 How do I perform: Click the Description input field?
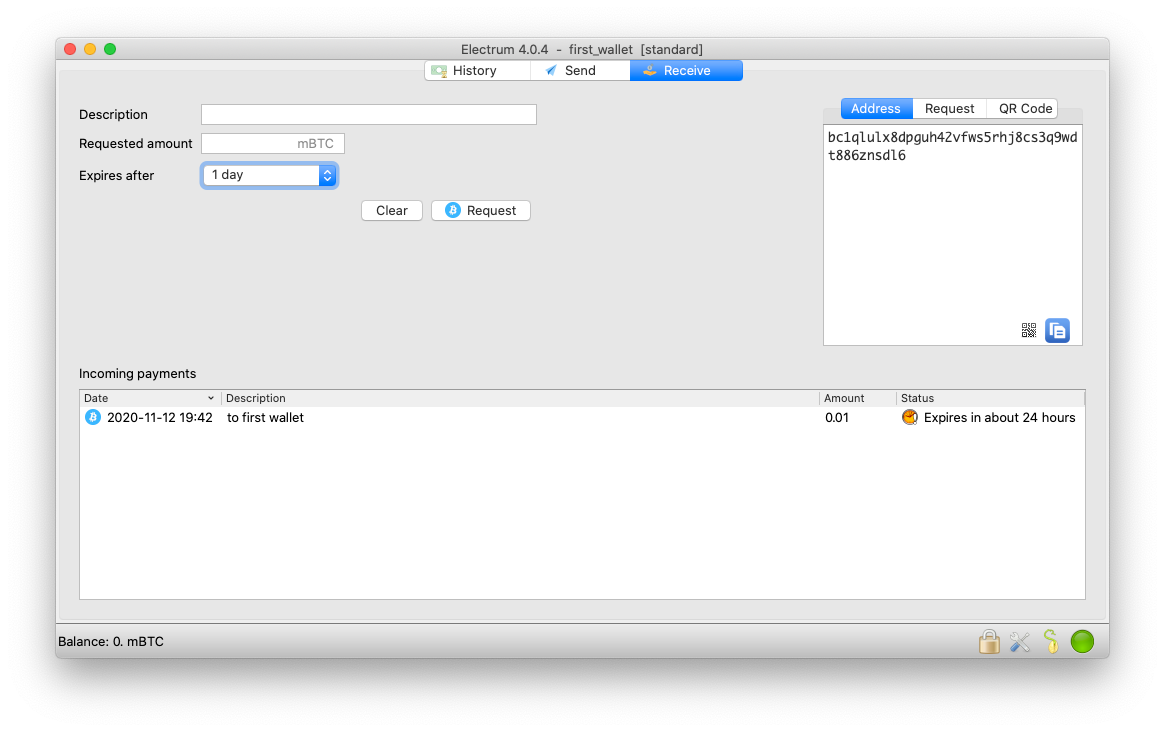tap(369, 114)
